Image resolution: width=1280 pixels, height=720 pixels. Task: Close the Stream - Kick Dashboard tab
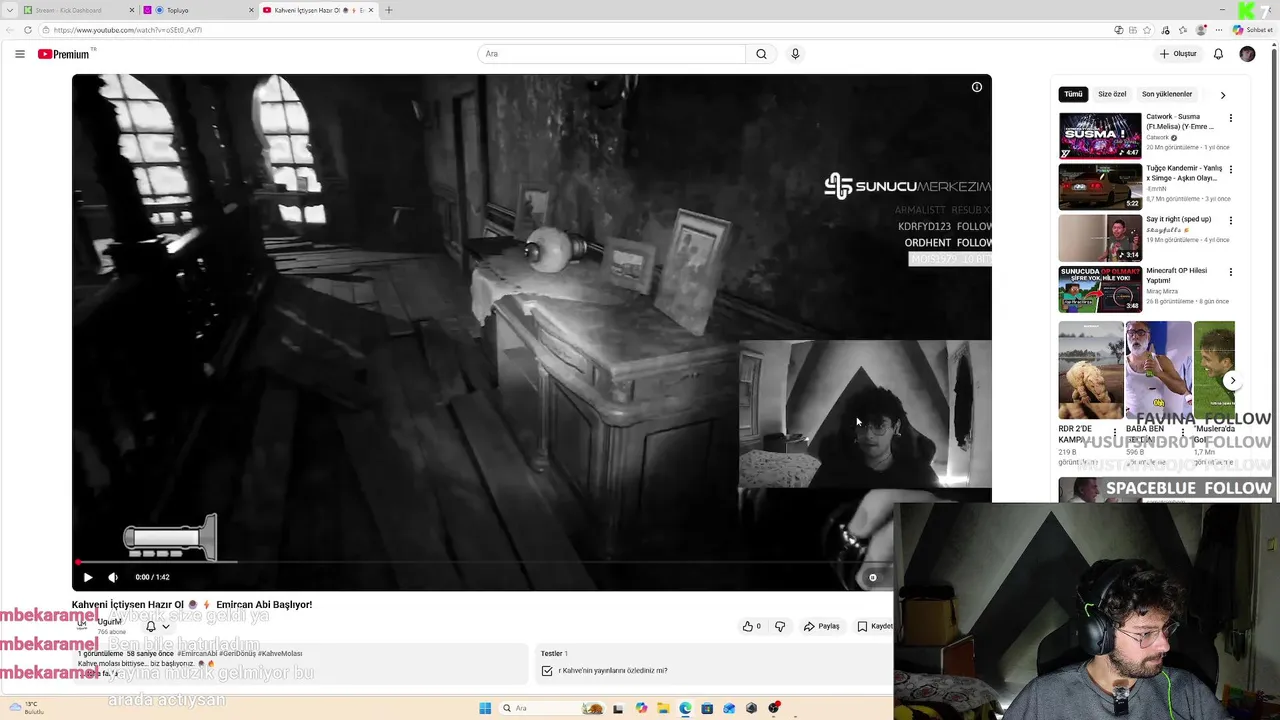[132, 10]
